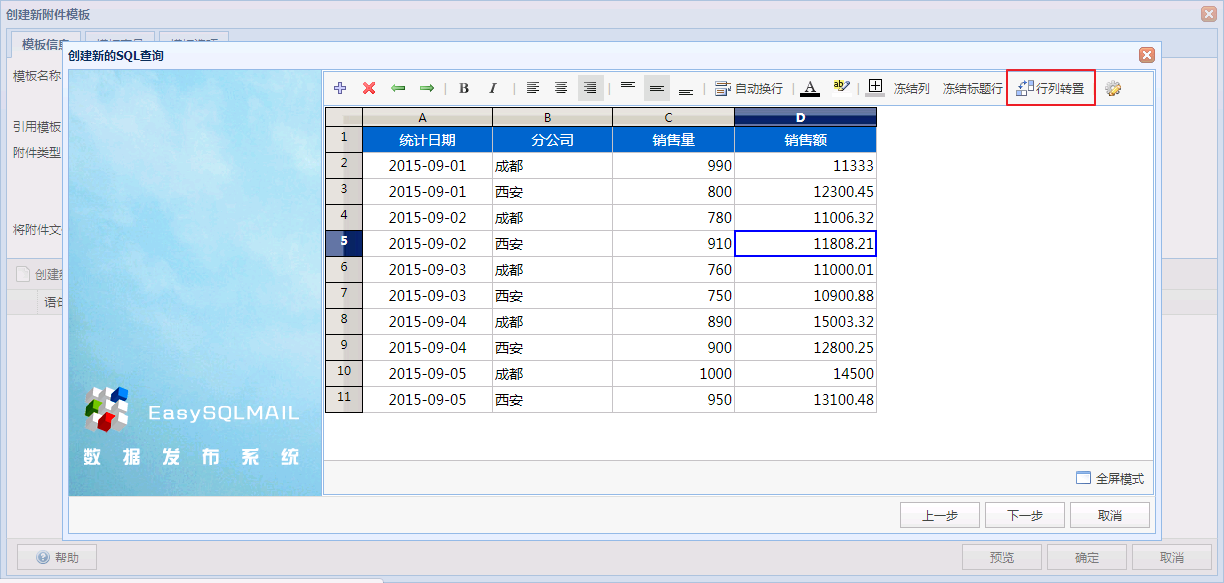
Task: Select column B header
Action: tap(552, 117)
